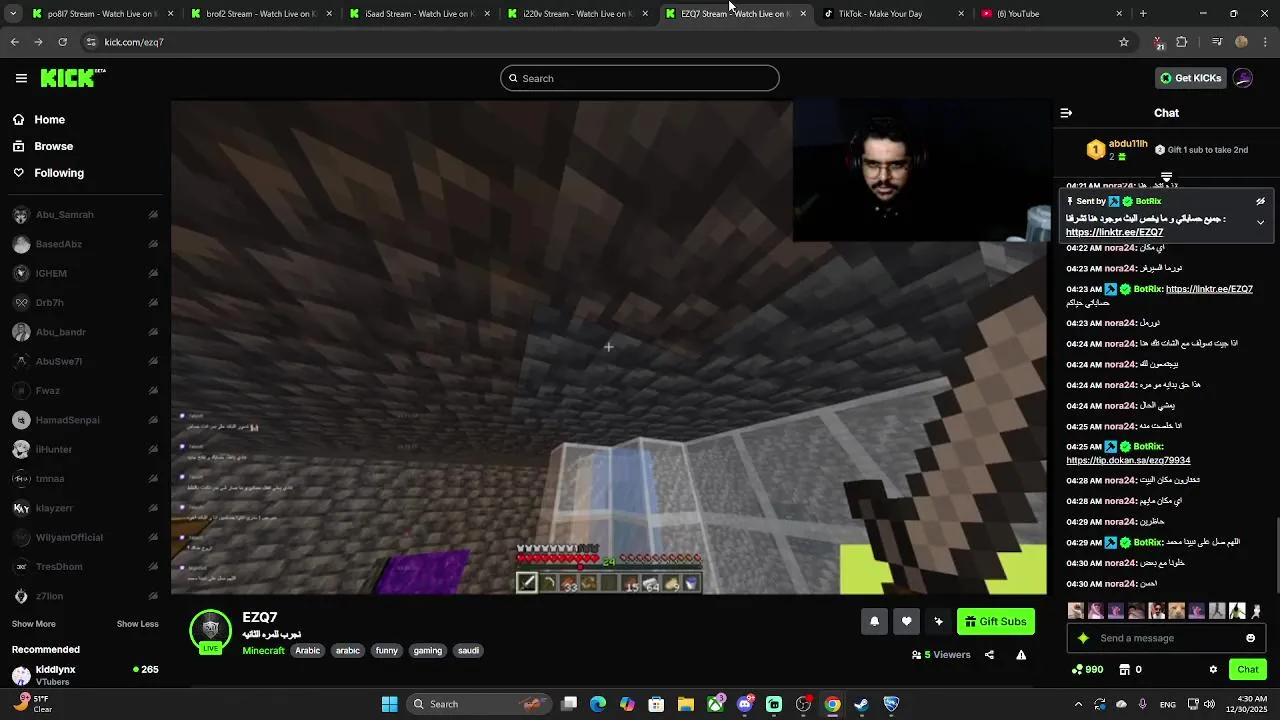Reload the page in browser toolbar

62,42
